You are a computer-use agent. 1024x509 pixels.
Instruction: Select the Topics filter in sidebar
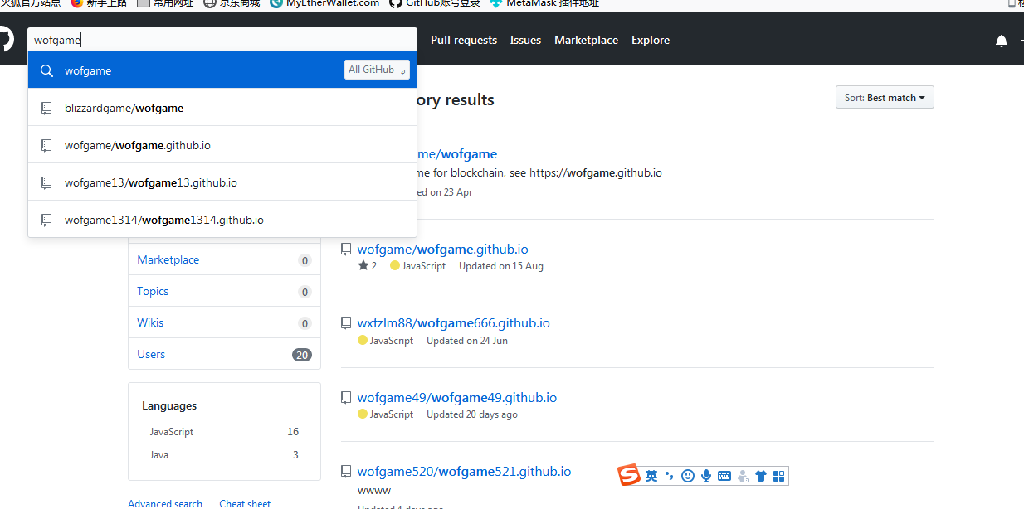click(224, 291)
